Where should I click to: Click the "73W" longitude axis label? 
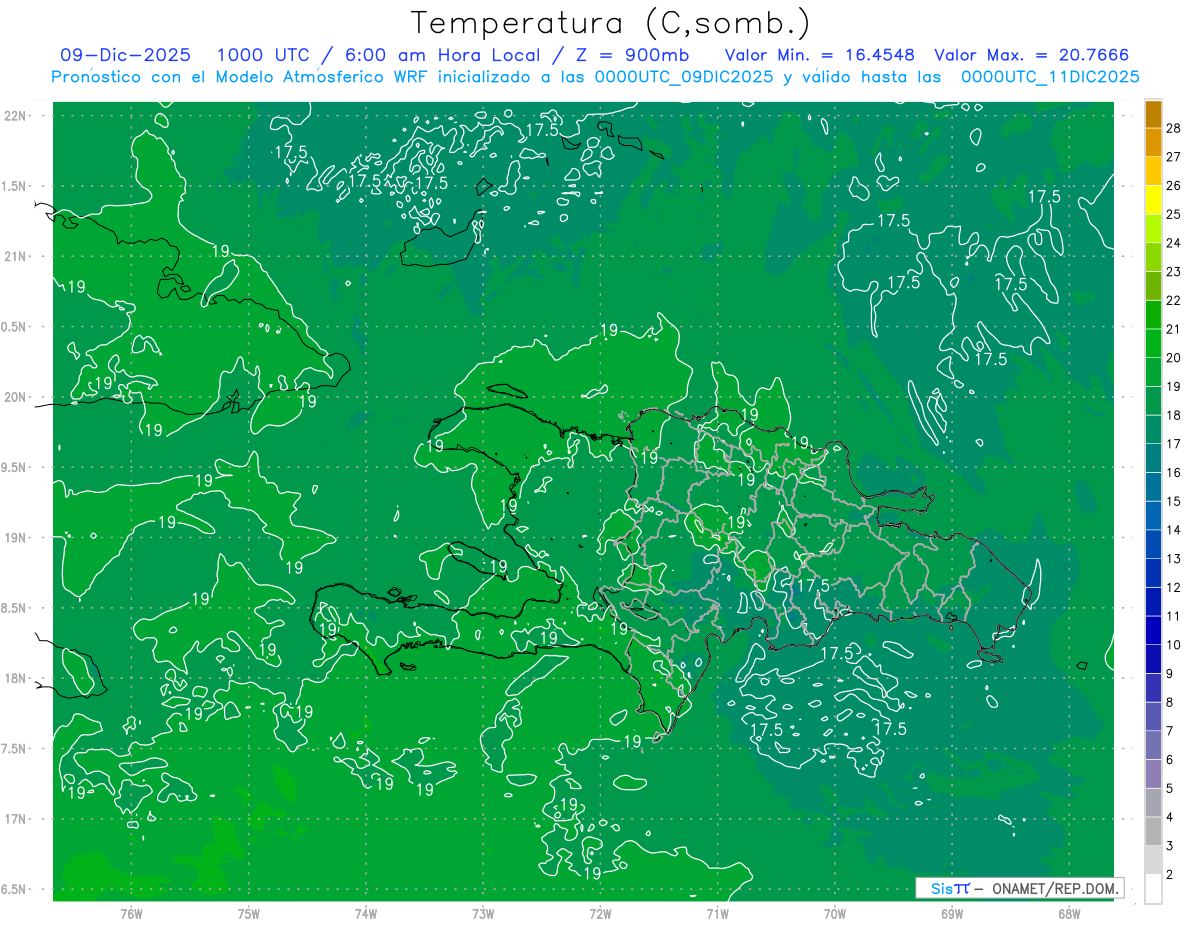click(482, 913)
